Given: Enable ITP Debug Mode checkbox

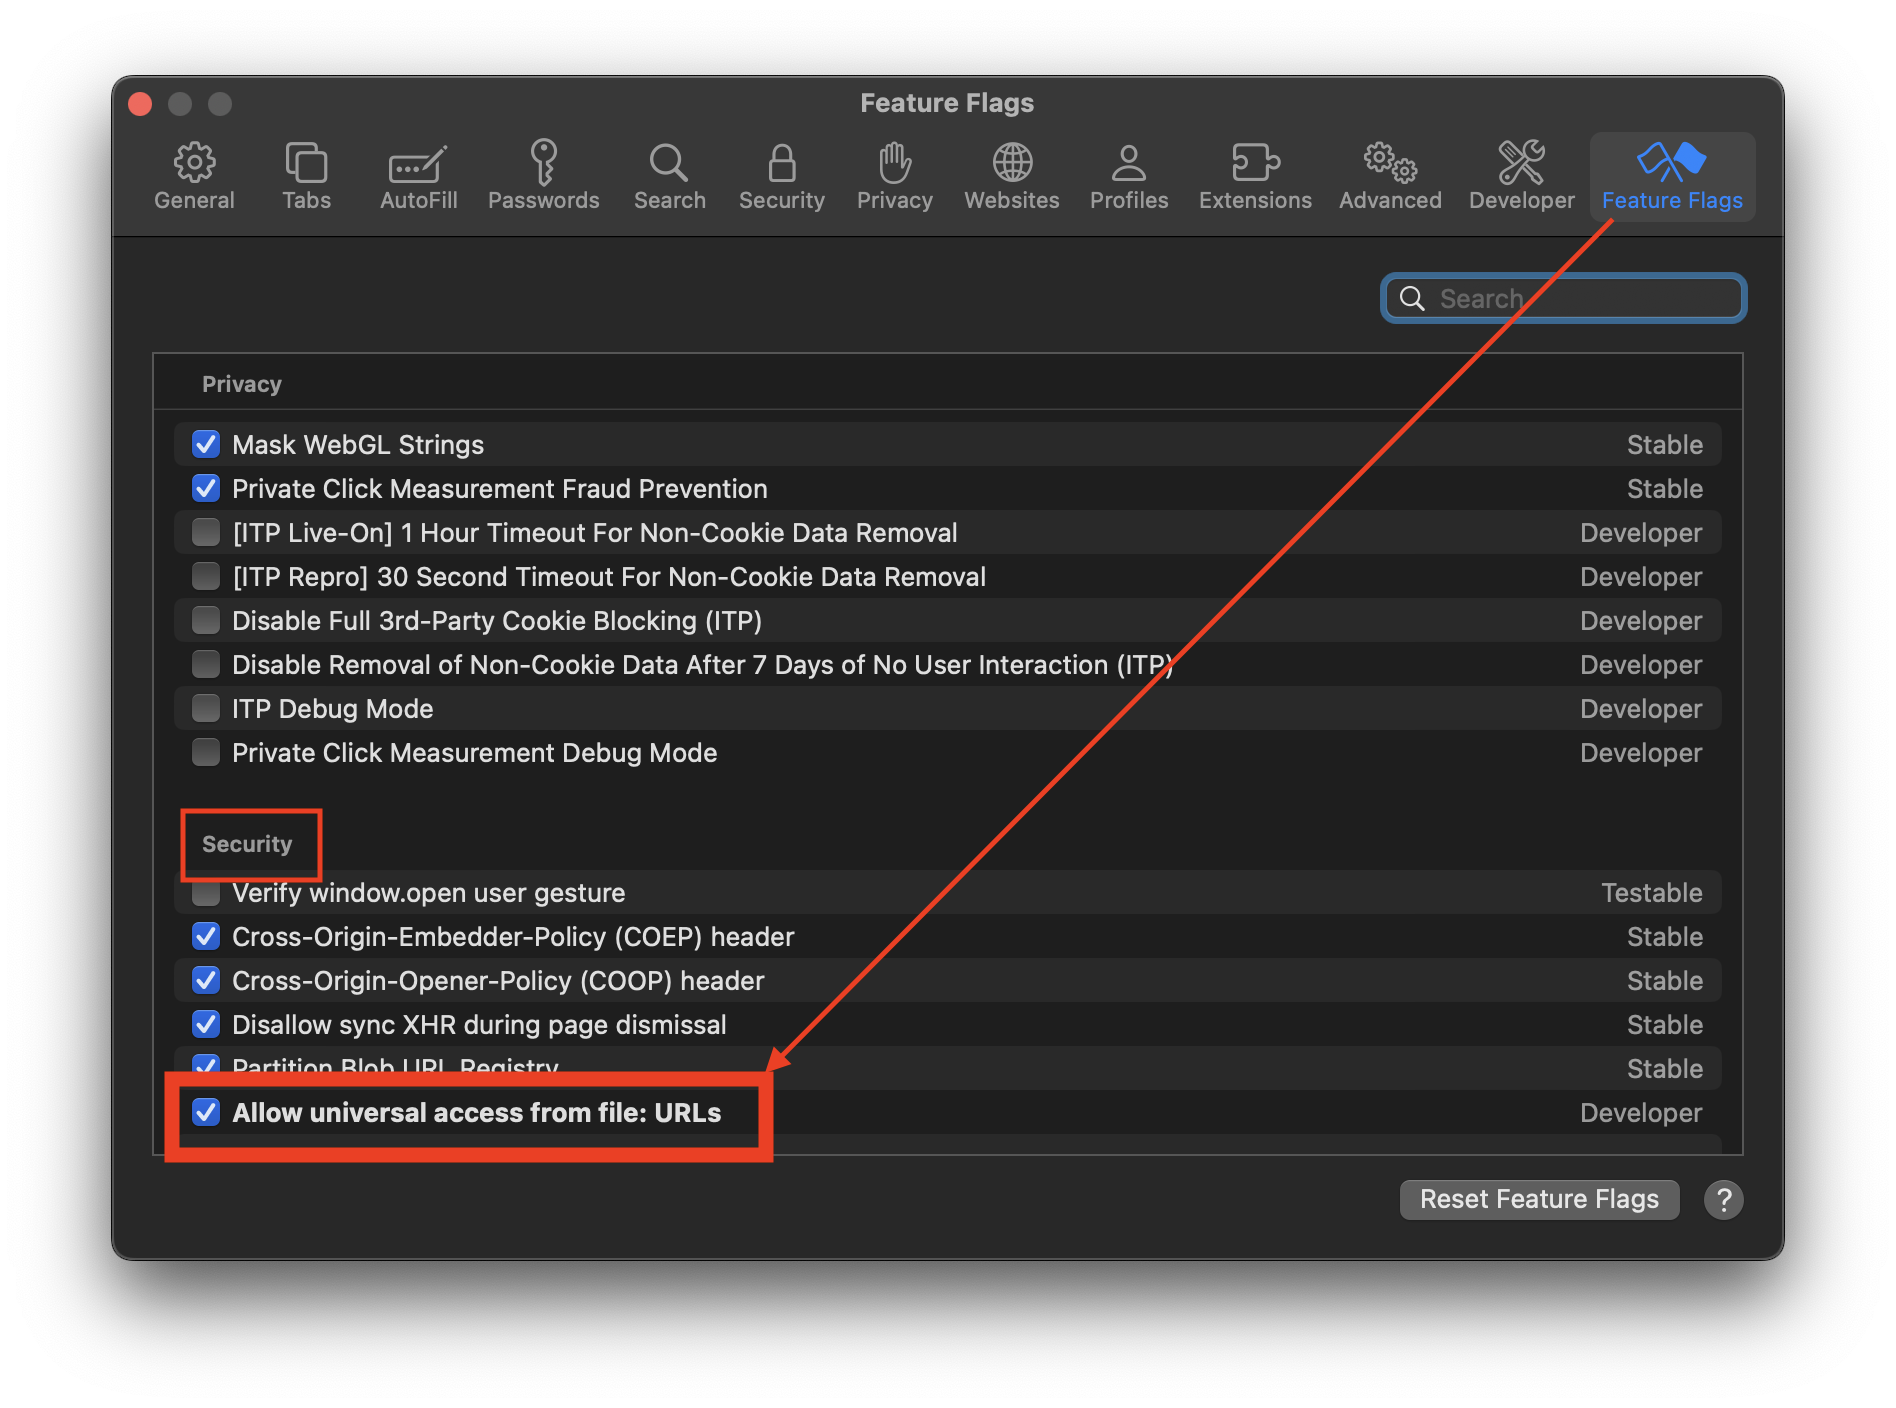Looking at the screenshot, I should point(206,708).
